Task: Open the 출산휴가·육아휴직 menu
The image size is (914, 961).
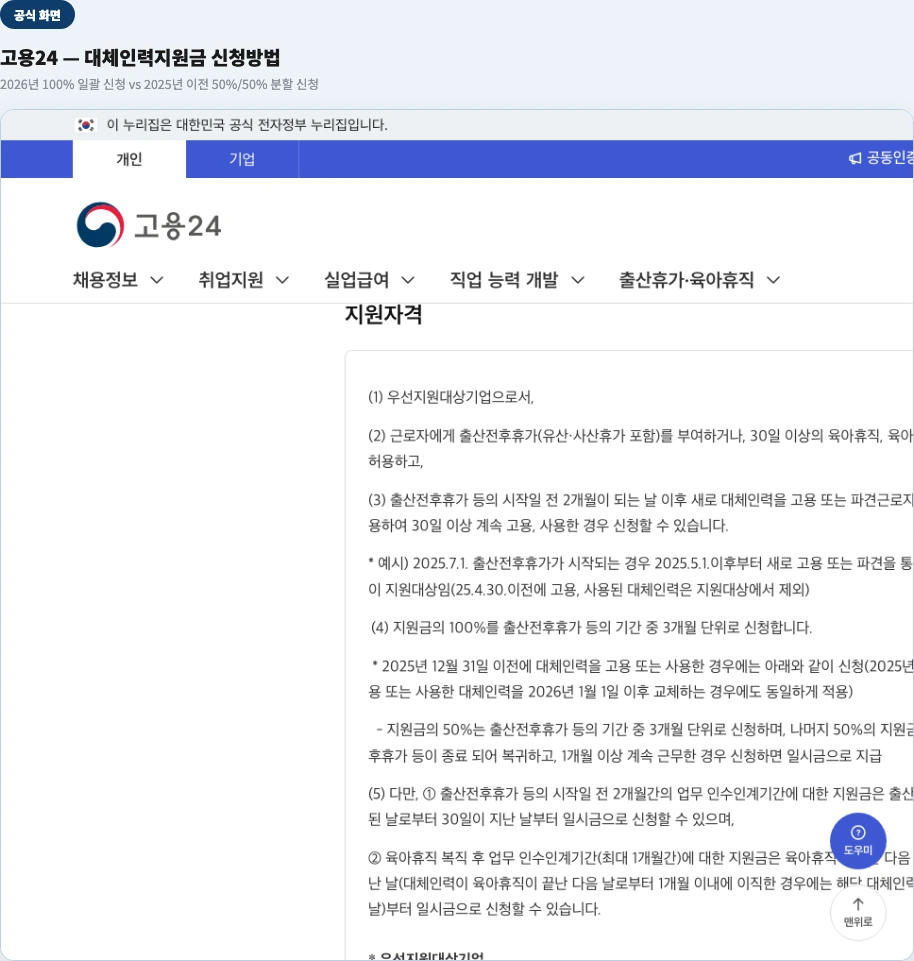Action: click(x=699, y=280)
